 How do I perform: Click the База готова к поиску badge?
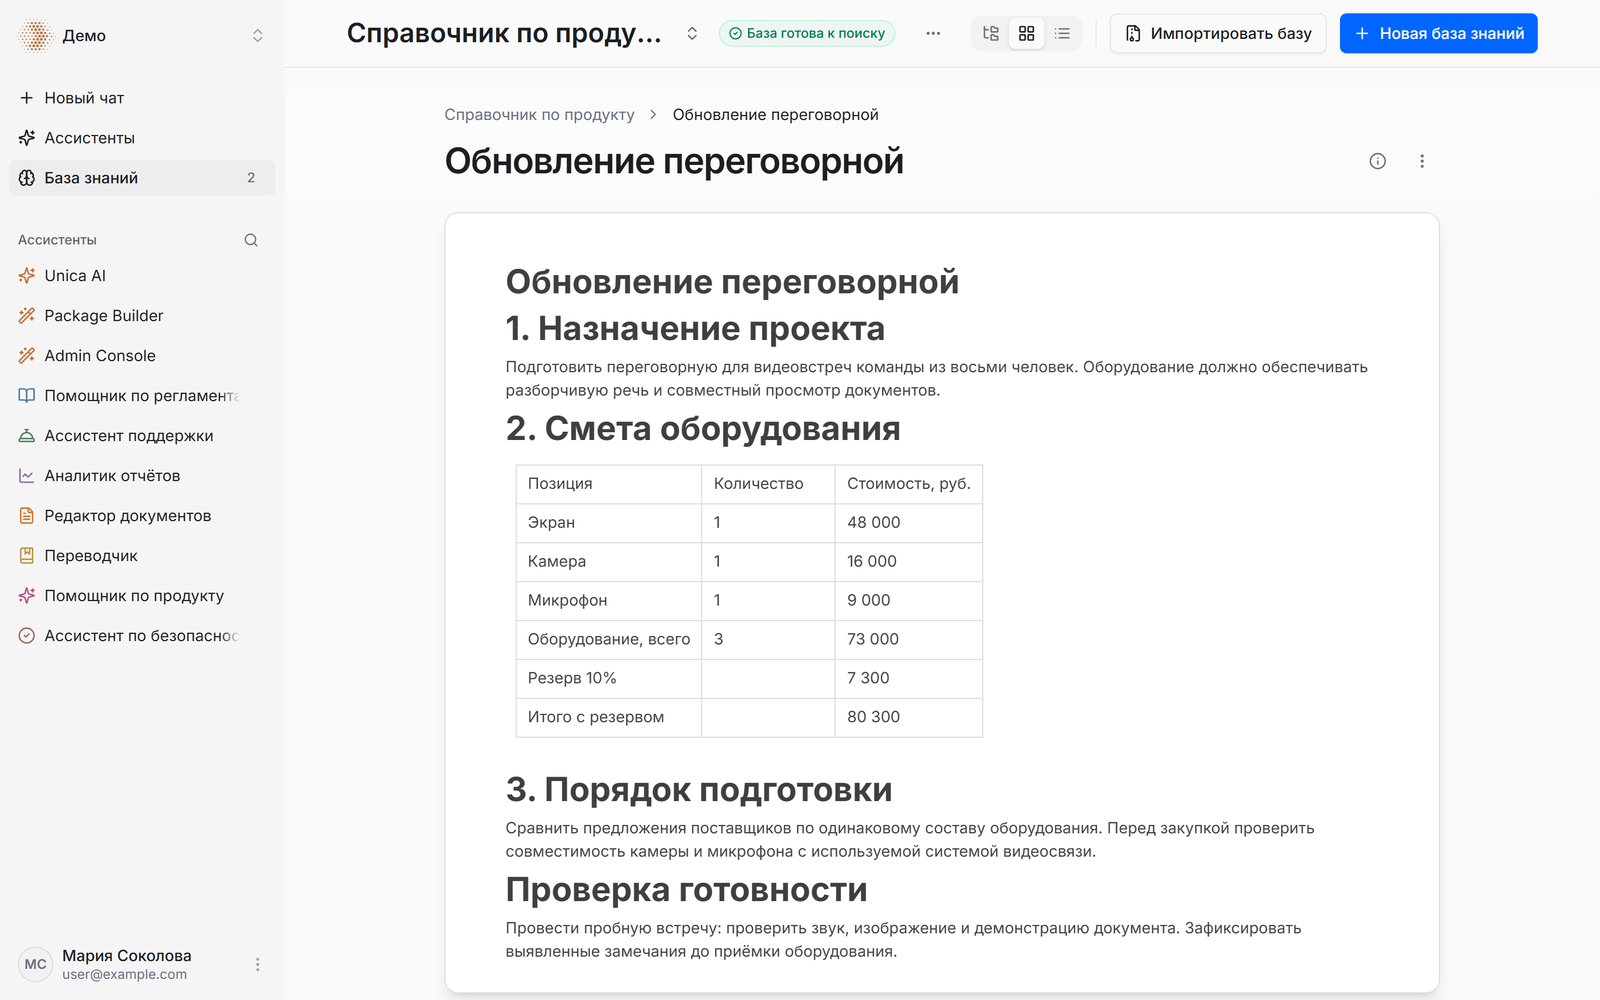tap(807, 33)
